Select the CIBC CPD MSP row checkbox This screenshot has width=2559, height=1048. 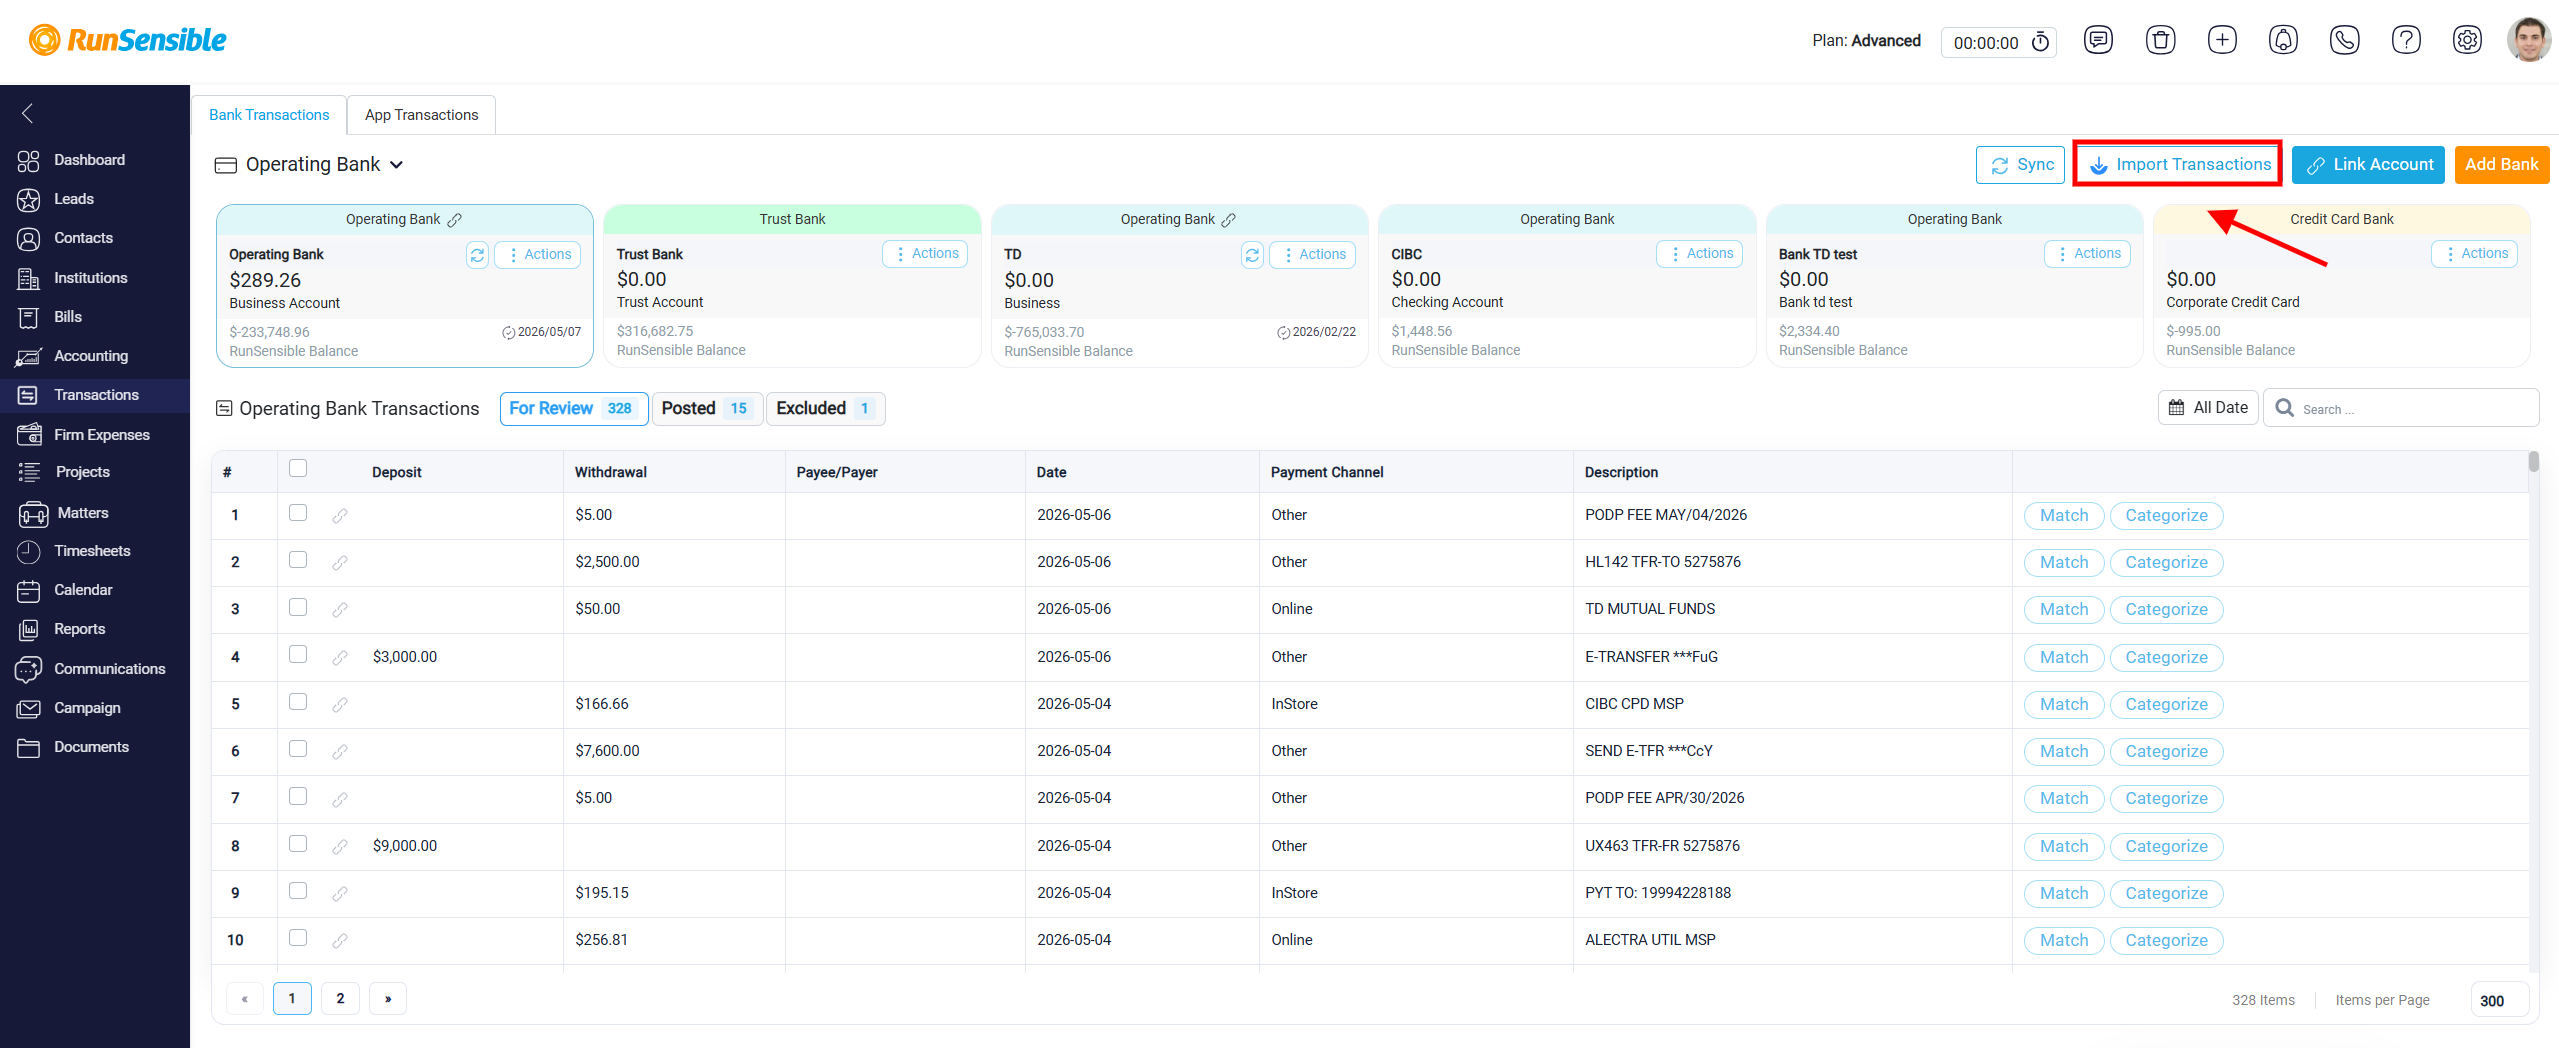point(298,702)
